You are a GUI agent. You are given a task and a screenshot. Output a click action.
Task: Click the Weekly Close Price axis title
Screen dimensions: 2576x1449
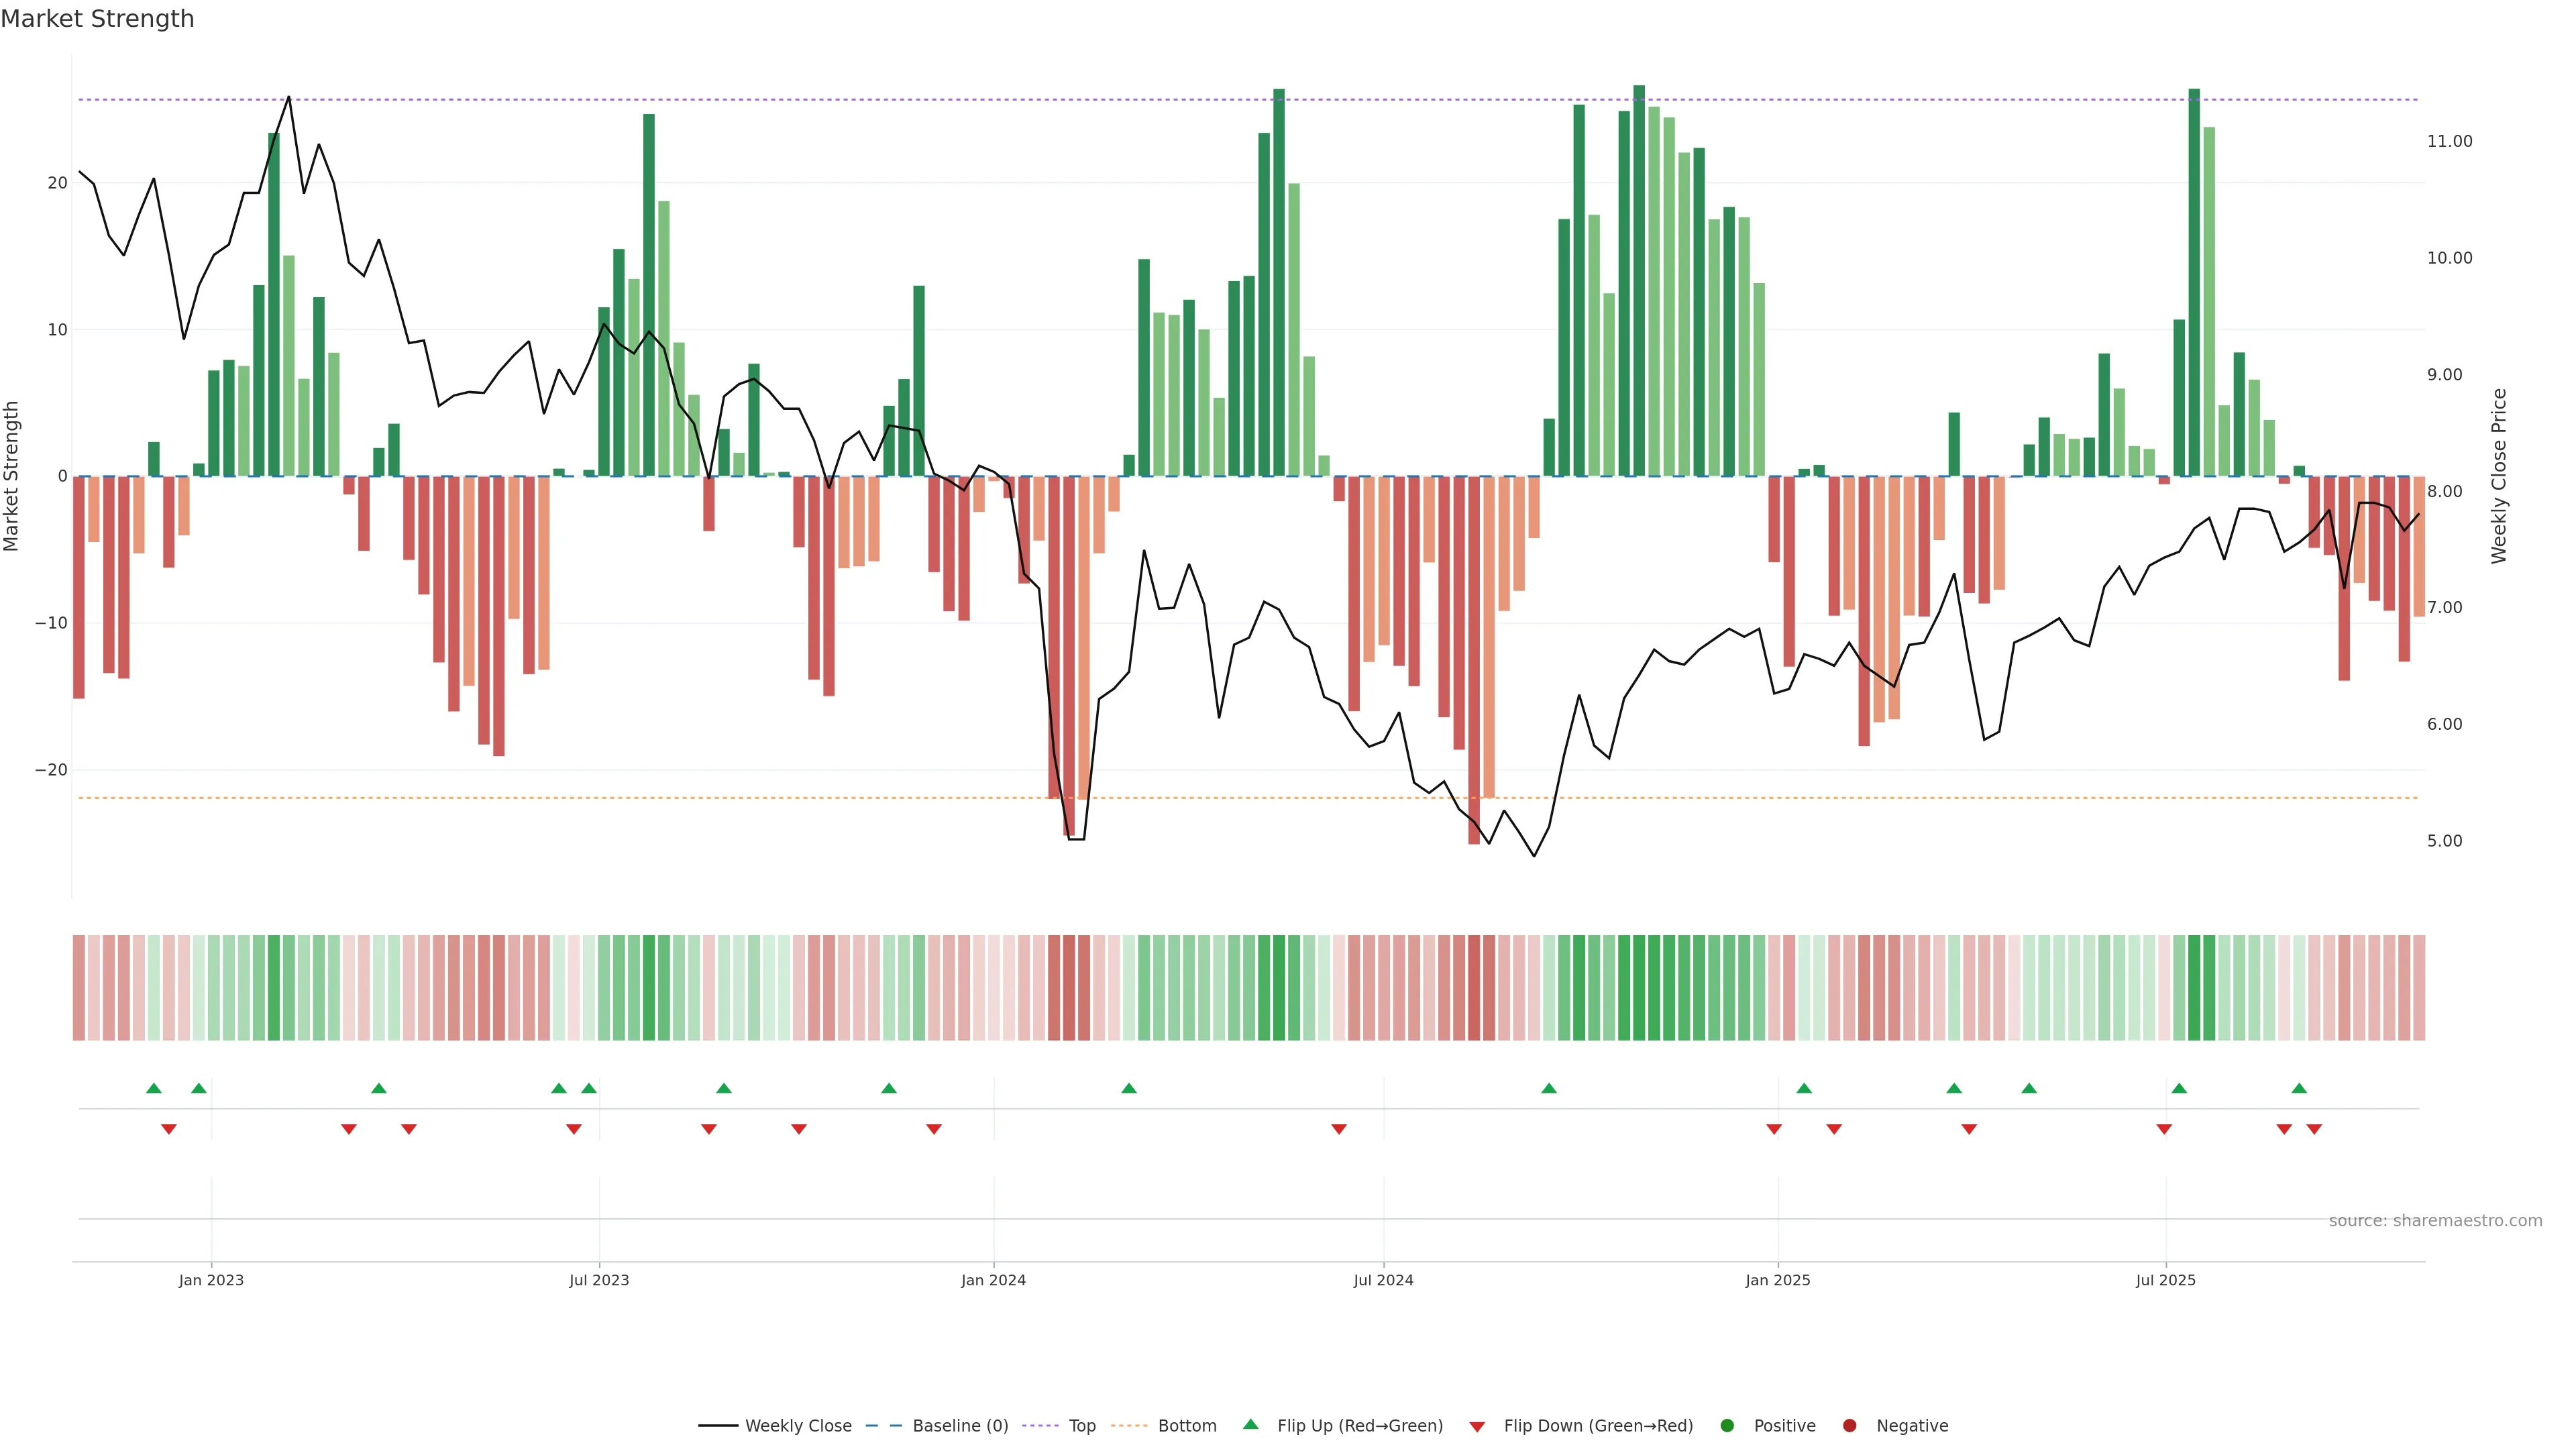click(x=2499, y=476)
